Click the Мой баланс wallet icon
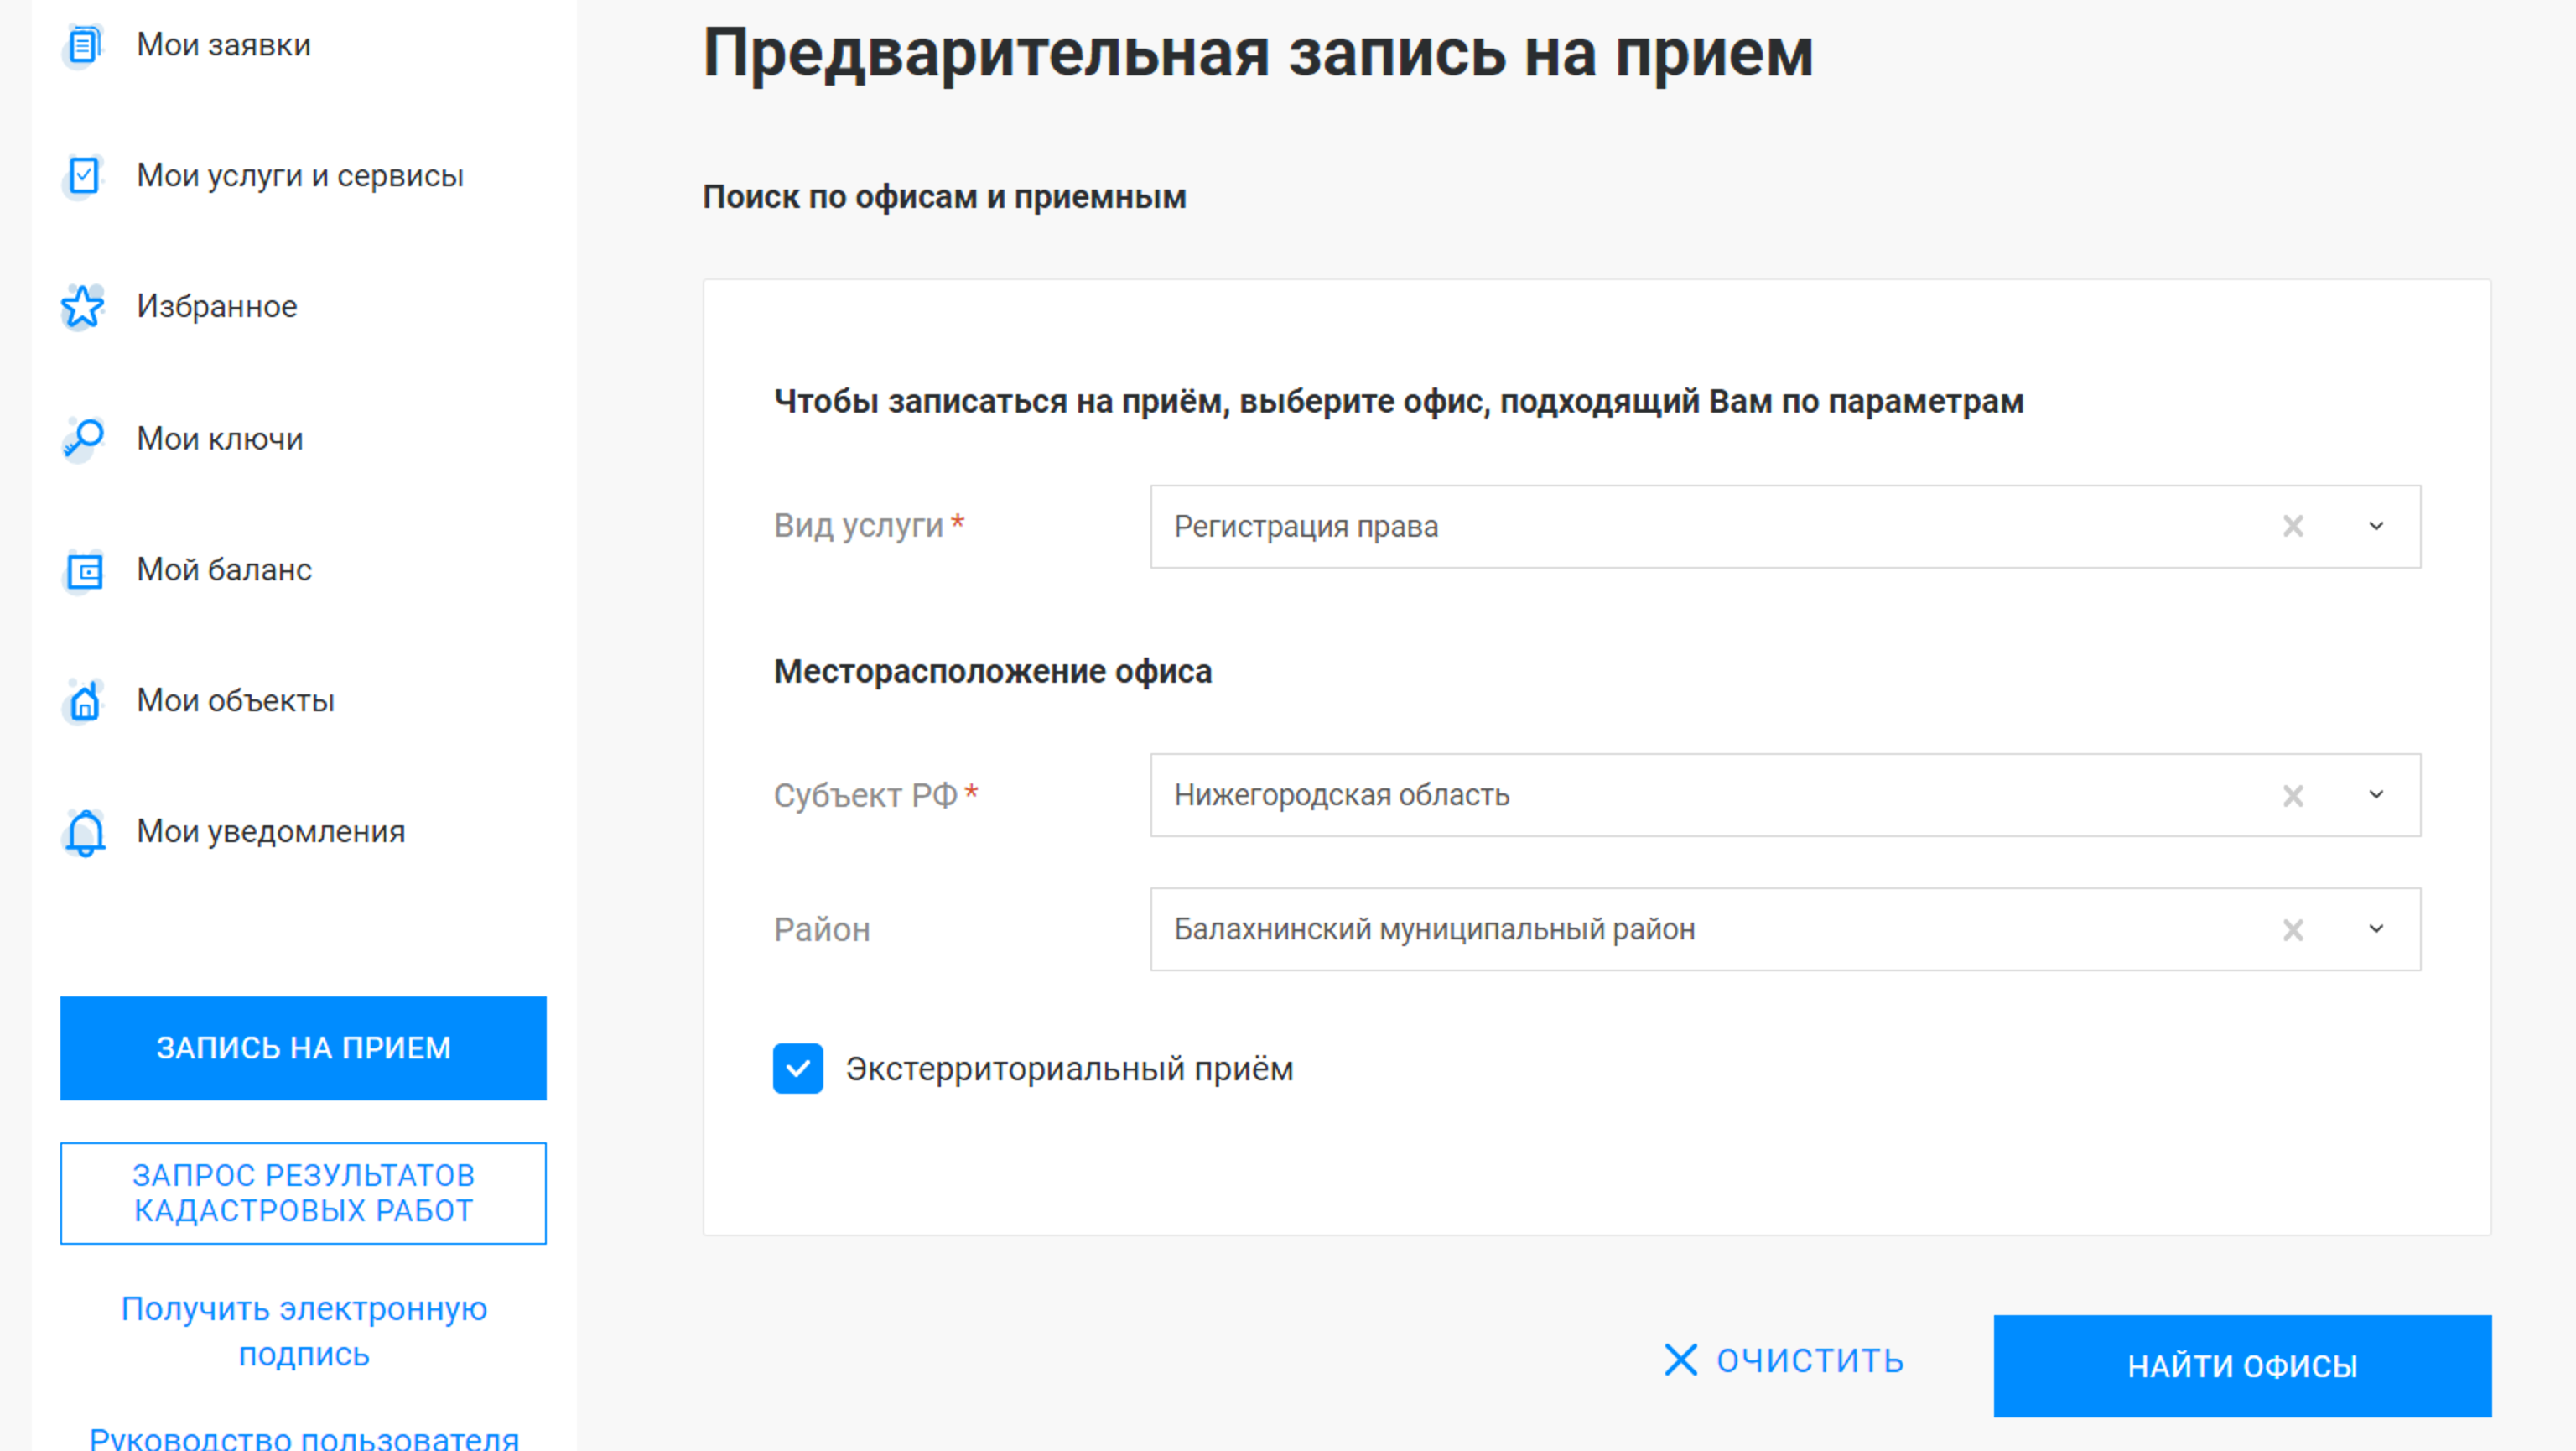The height and width of the screenshot is (1451, 2576). point(84,570)
